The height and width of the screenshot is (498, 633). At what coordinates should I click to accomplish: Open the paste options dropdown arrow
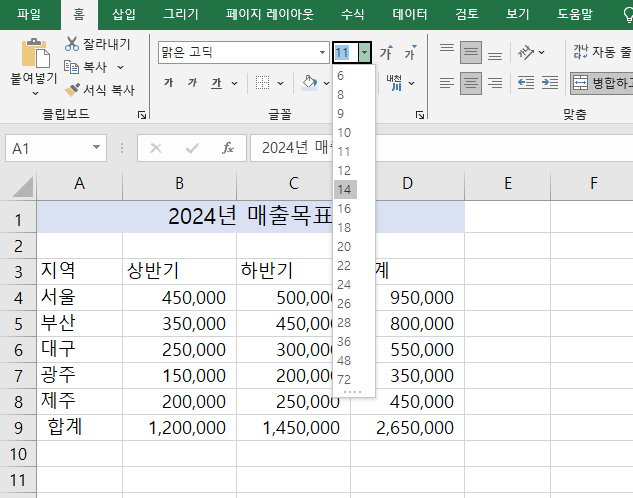36,94
